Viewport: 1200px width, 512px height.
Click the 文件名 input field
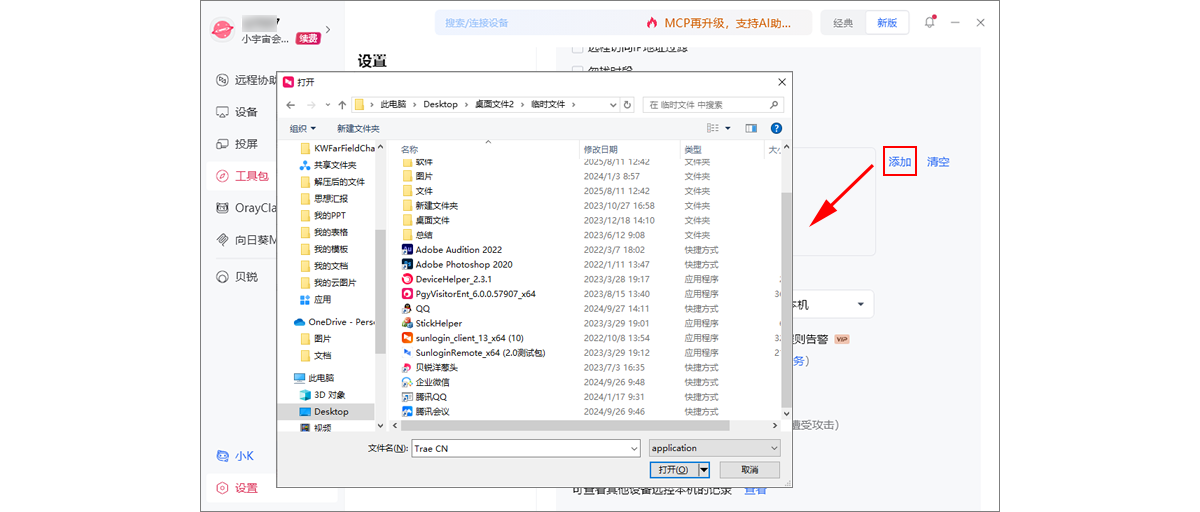point(525,448)
